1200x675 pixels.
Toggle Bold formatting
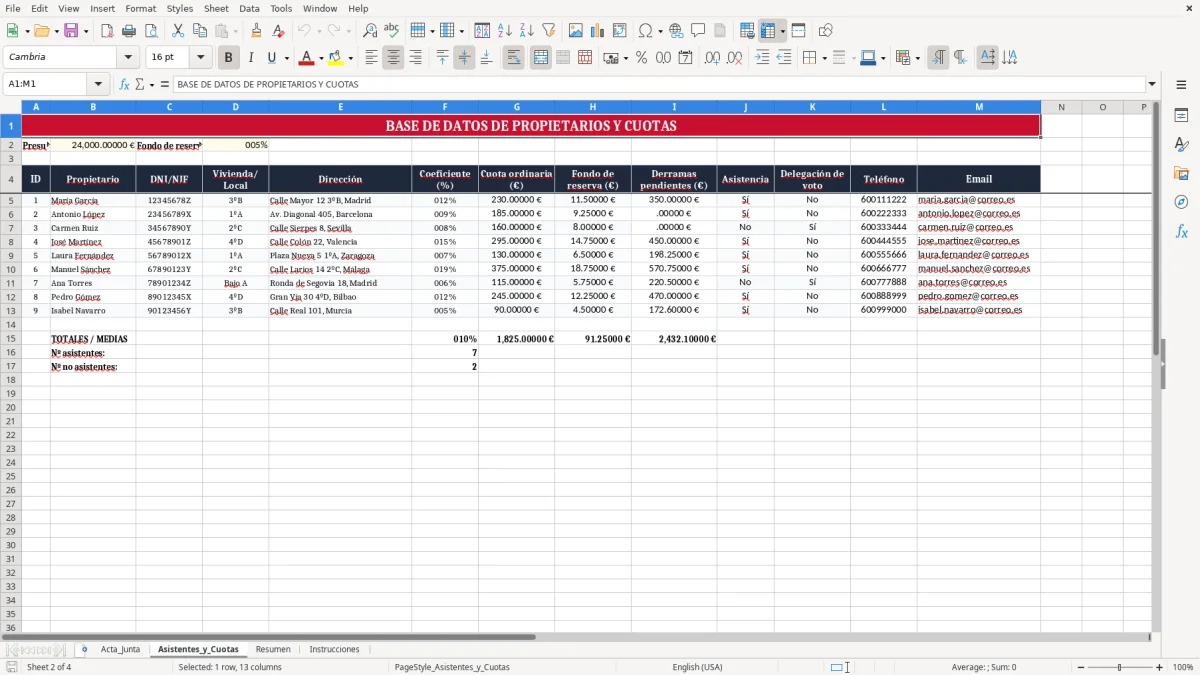pyautogui.click(x=229, y=58)
